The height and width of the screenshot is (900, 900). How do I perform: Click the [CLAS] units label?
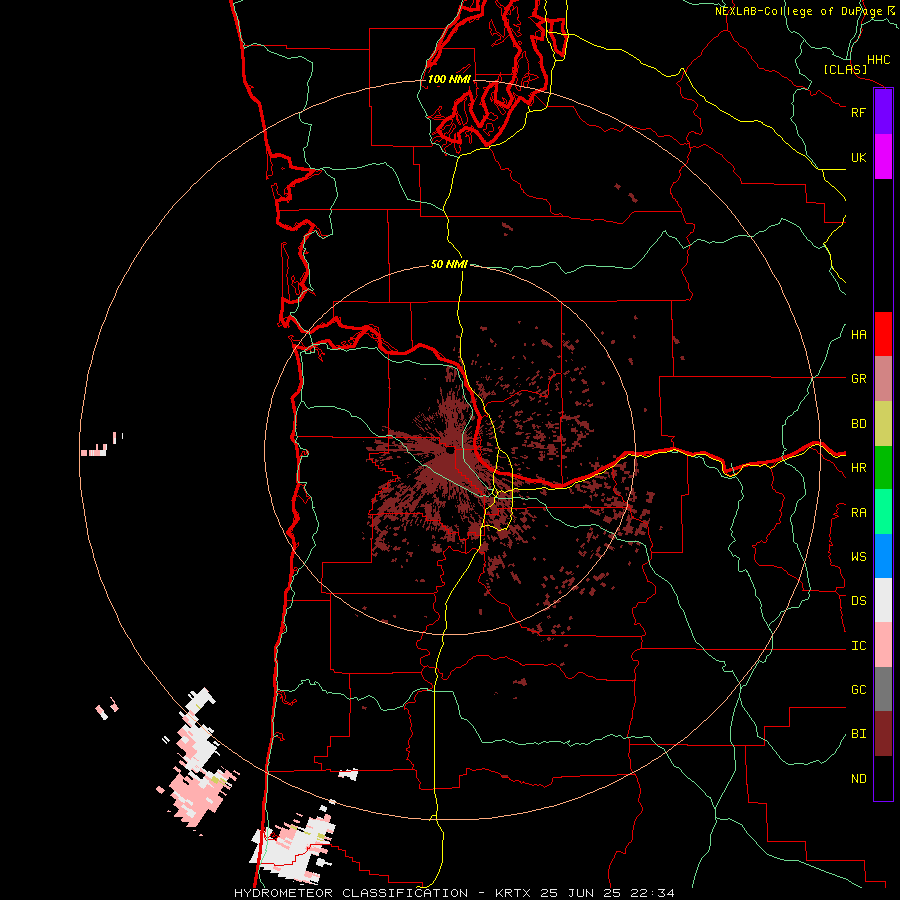[x=845, y=69]
